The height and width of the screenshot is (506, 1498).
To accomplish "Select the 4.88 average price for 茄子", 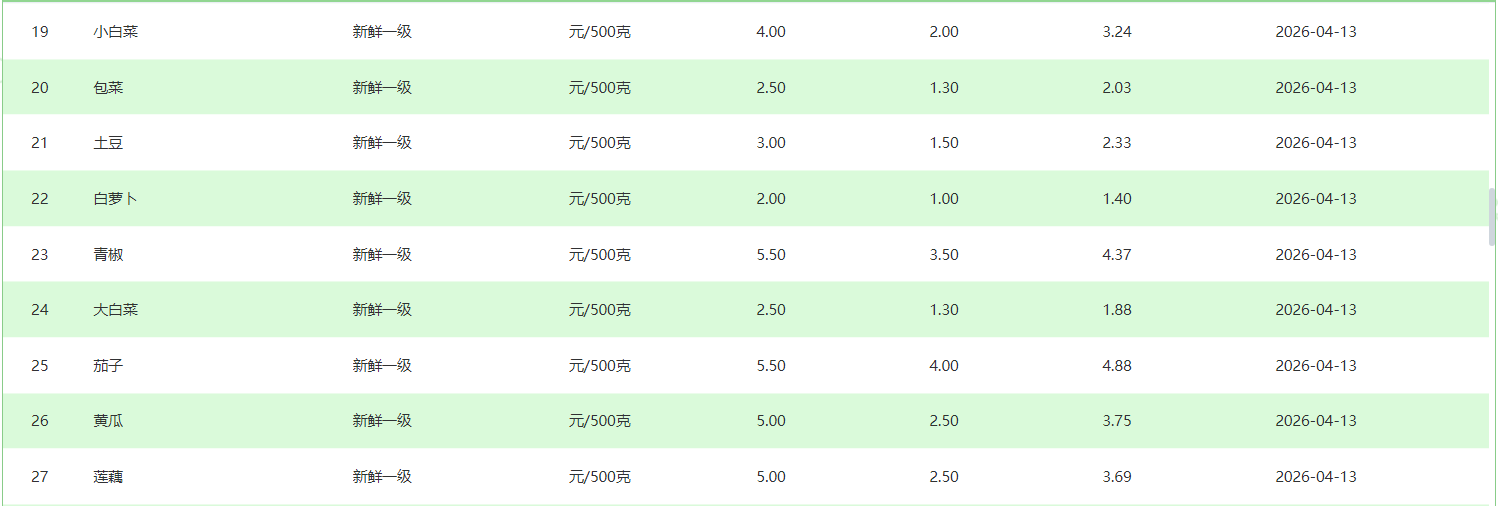I will pos(1117,366).
